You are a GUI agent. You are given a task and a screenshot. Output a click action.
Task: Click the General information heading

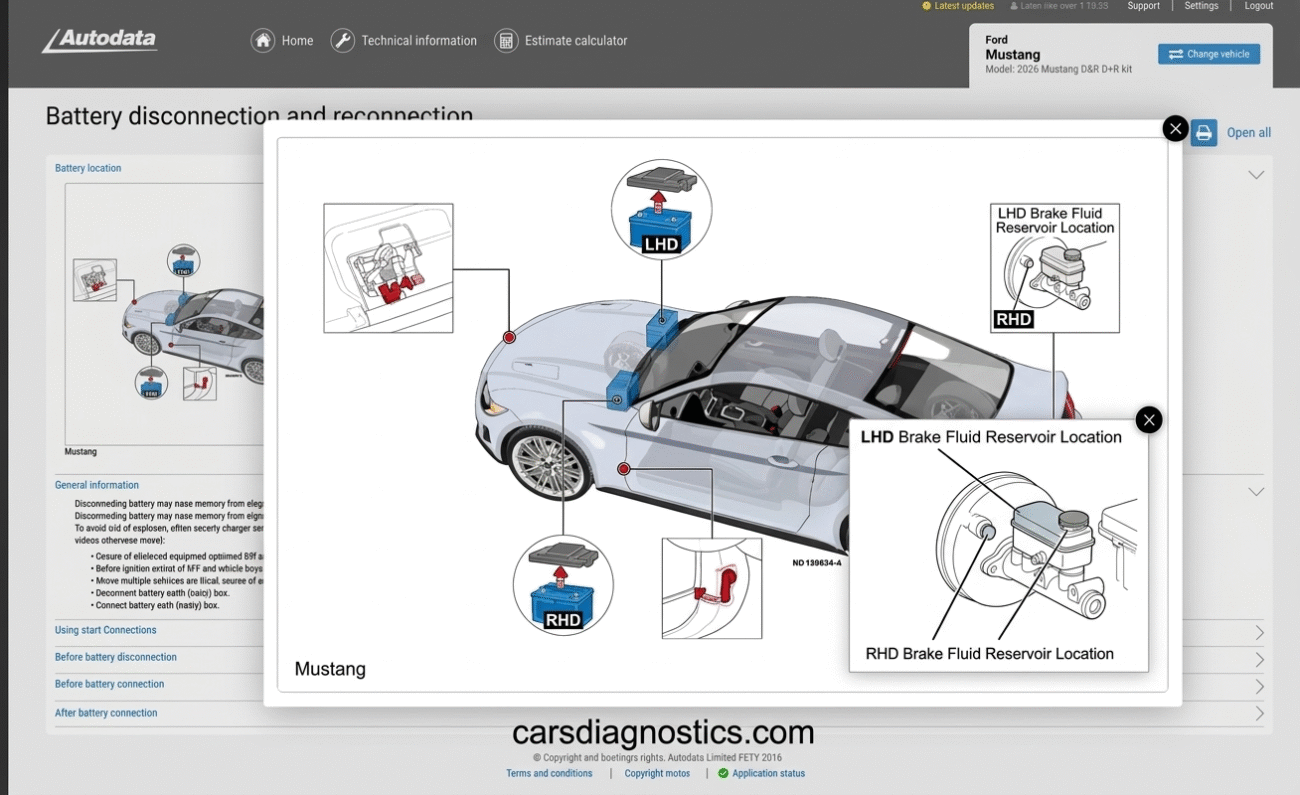97,485
